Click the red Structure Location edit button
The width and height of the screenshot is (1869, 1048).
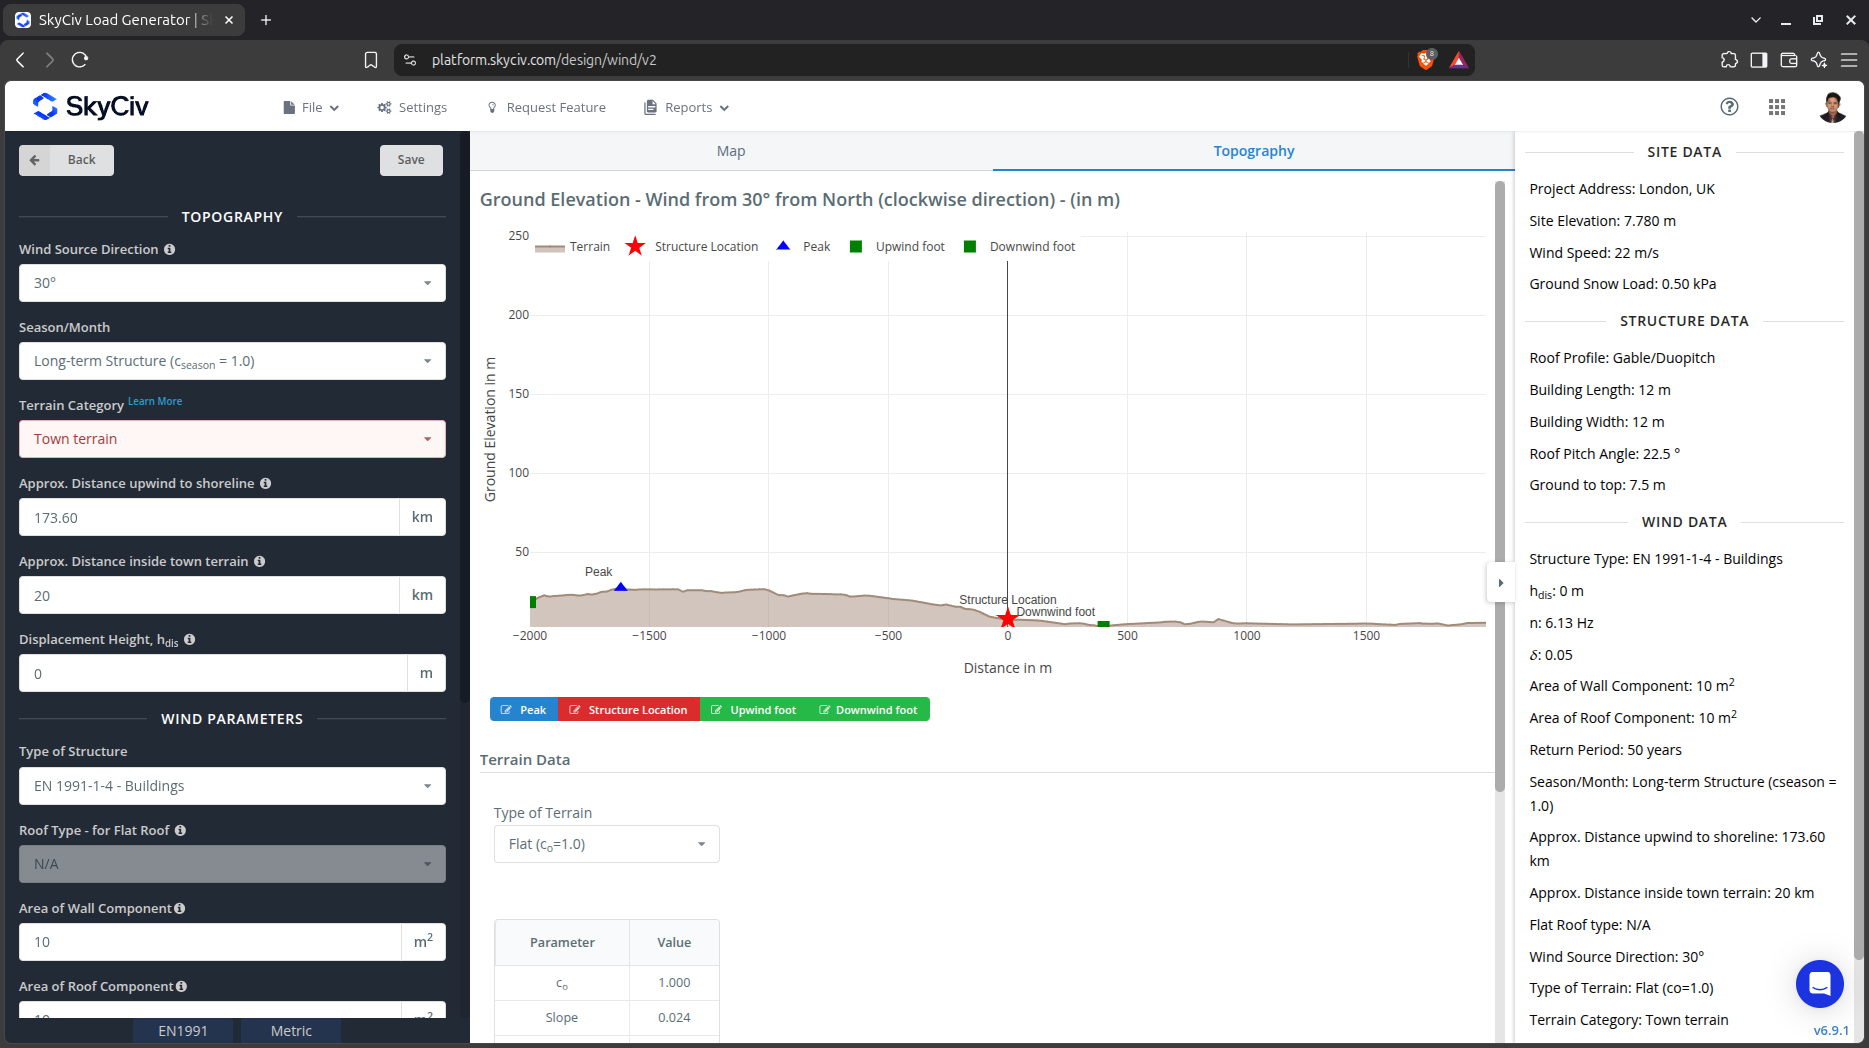click(629, 709)
